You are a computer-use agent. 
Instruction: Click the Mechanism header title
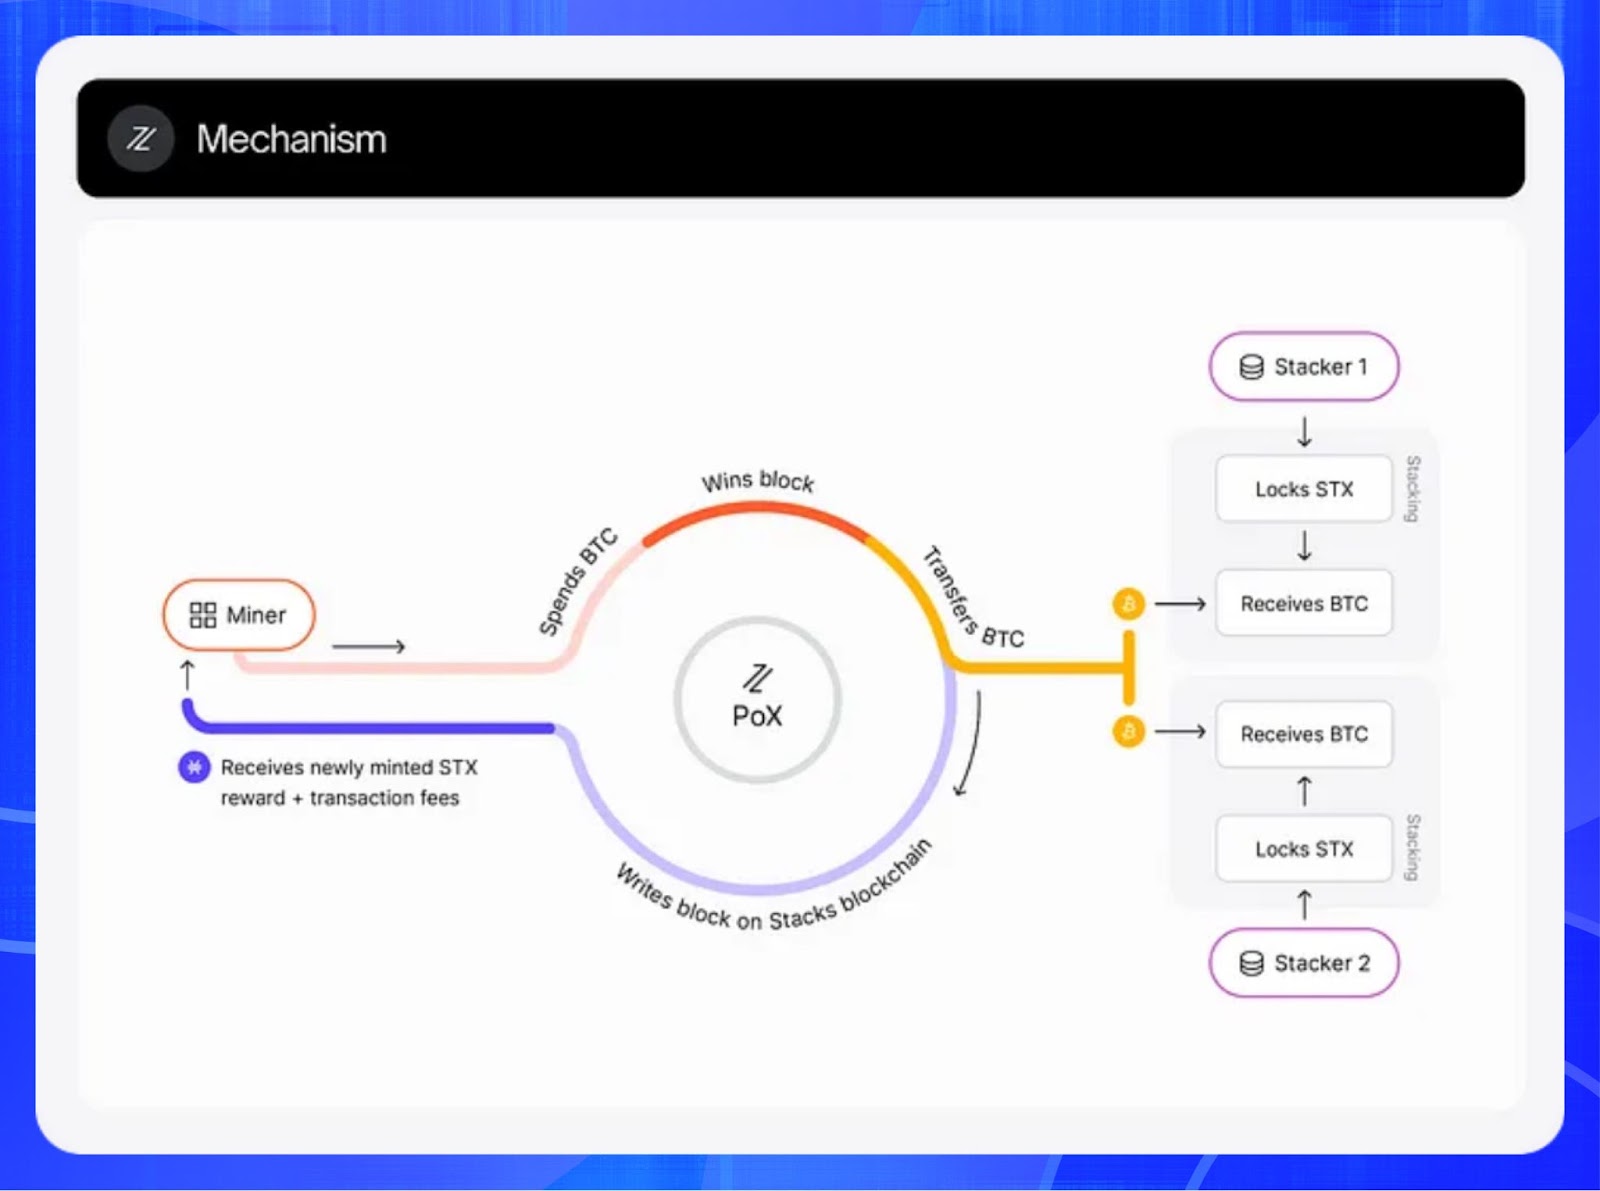click(x=291, y=139)
